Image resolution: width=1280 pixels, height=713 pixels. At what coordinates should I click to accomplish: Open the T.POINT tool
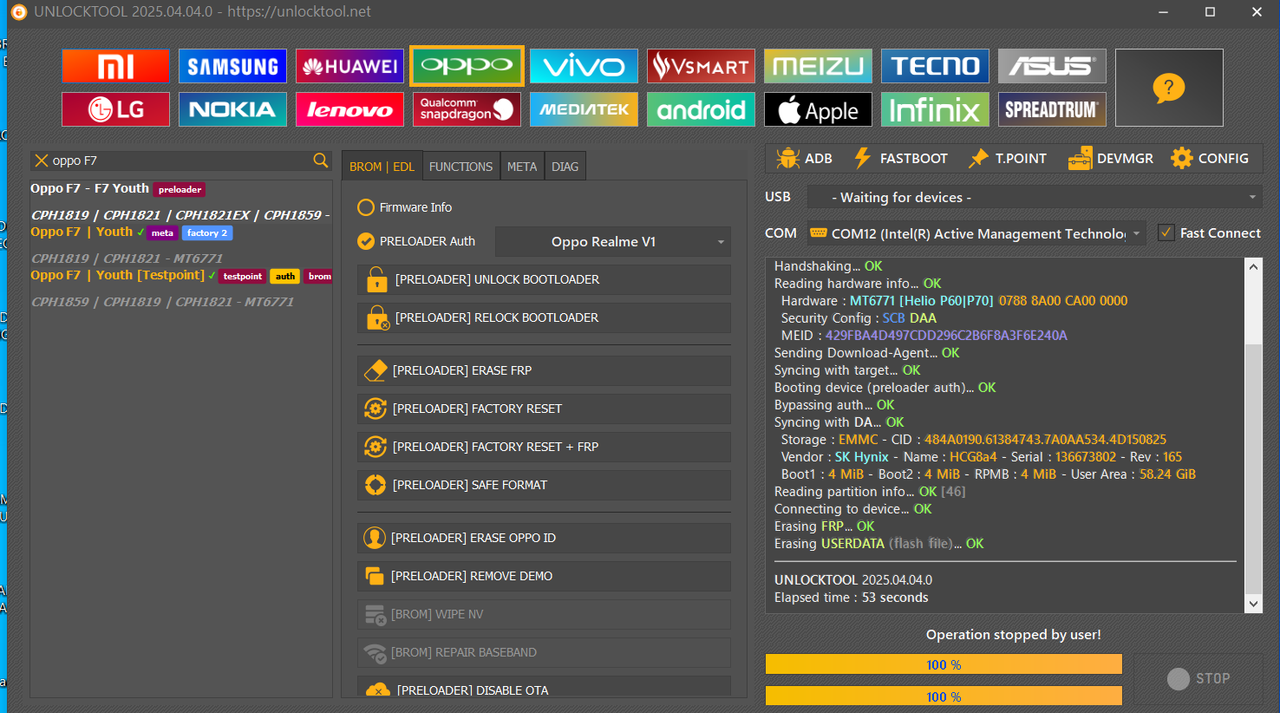tap(1007, 158)
